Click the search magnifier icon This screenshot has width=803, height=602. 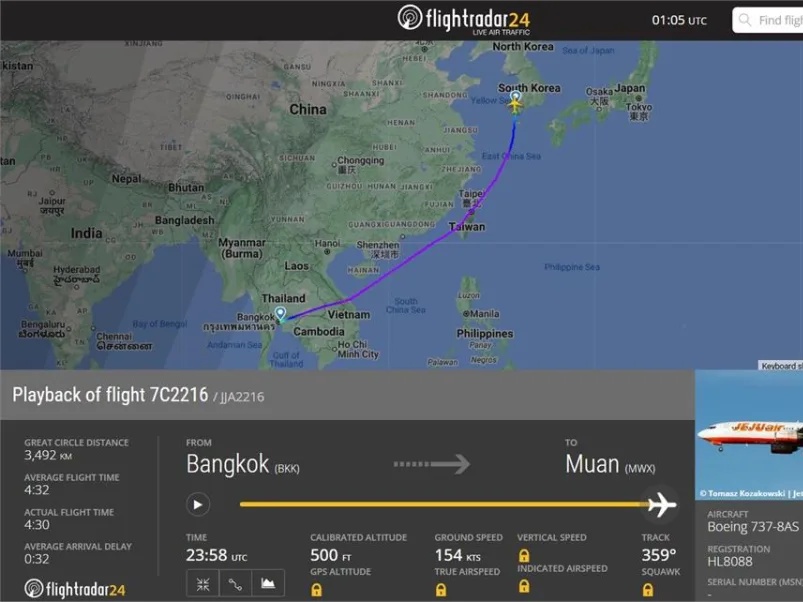(745, 20)
